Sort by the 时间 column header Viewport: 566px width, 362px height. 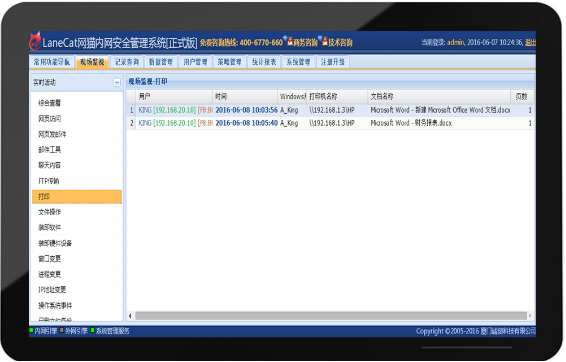tap(245, 97)
